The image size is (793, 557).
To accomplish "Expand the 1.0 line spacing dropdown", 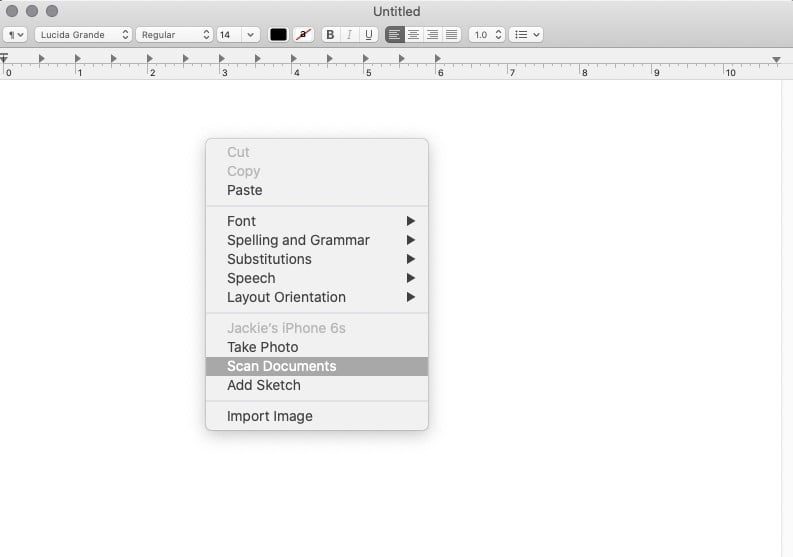I will [x=486, y=34].
